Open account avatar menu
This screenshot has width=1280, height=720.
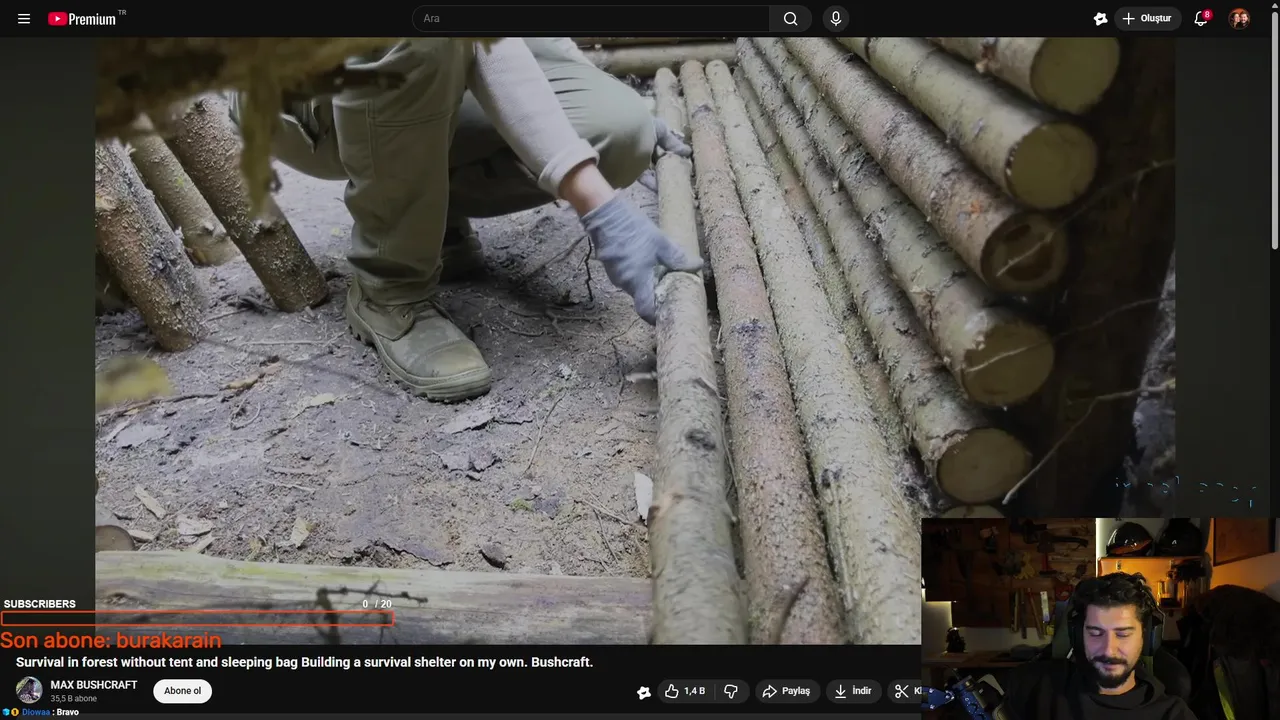tap(1239, 19)
